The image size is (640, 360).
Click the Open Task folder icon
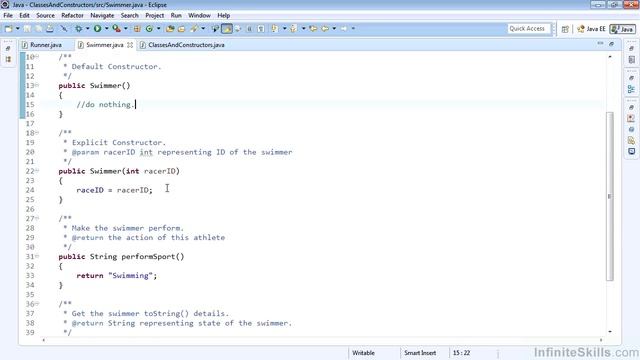click(182, 29)
